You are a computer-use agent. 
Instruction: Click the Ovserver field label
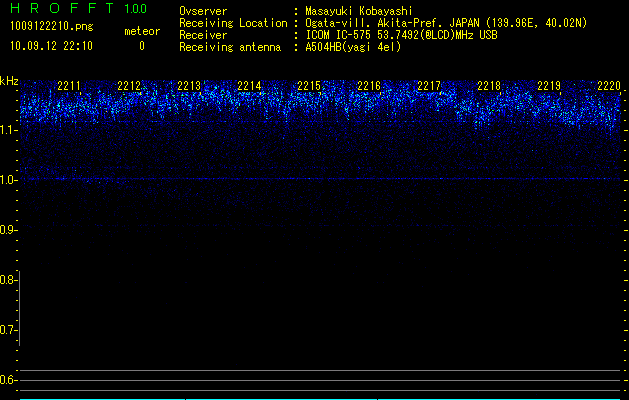(203, 11)
